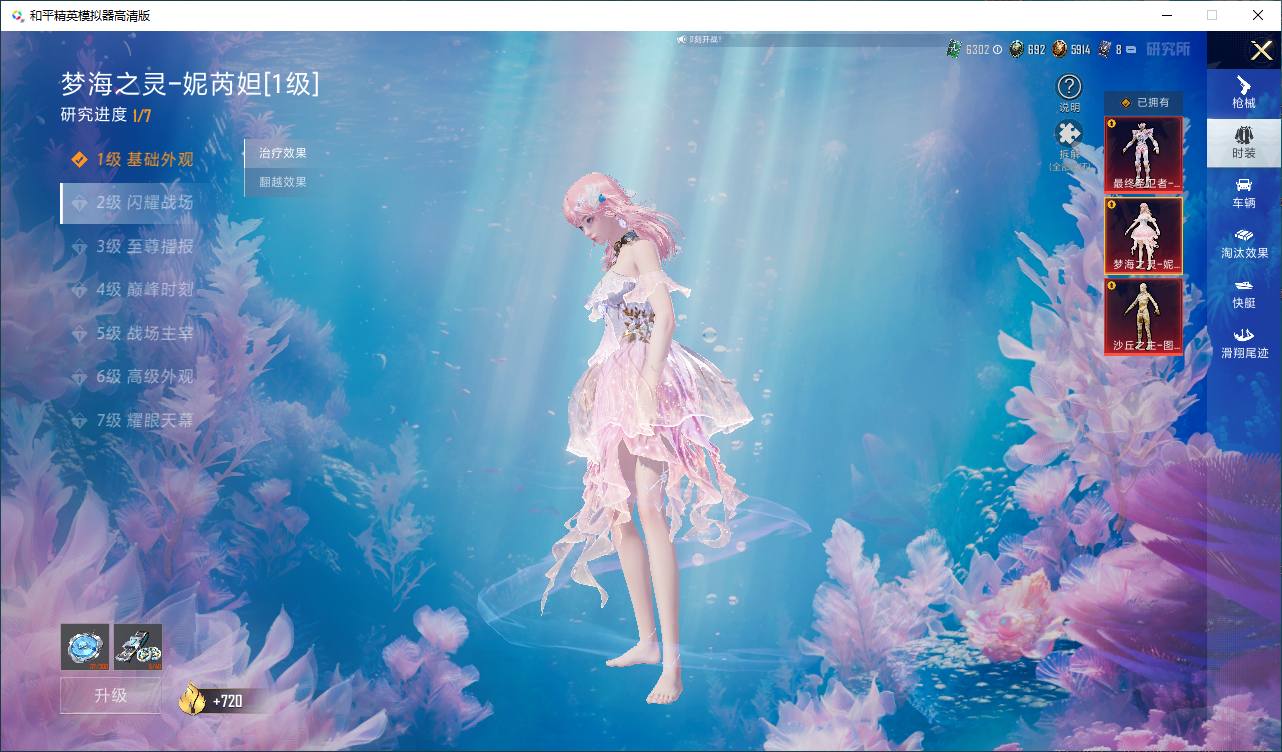This screenshot has height=752, width=1282.
Task: Select the 最终守卫者 outfit thumbnail
Action: (1143, 154)
